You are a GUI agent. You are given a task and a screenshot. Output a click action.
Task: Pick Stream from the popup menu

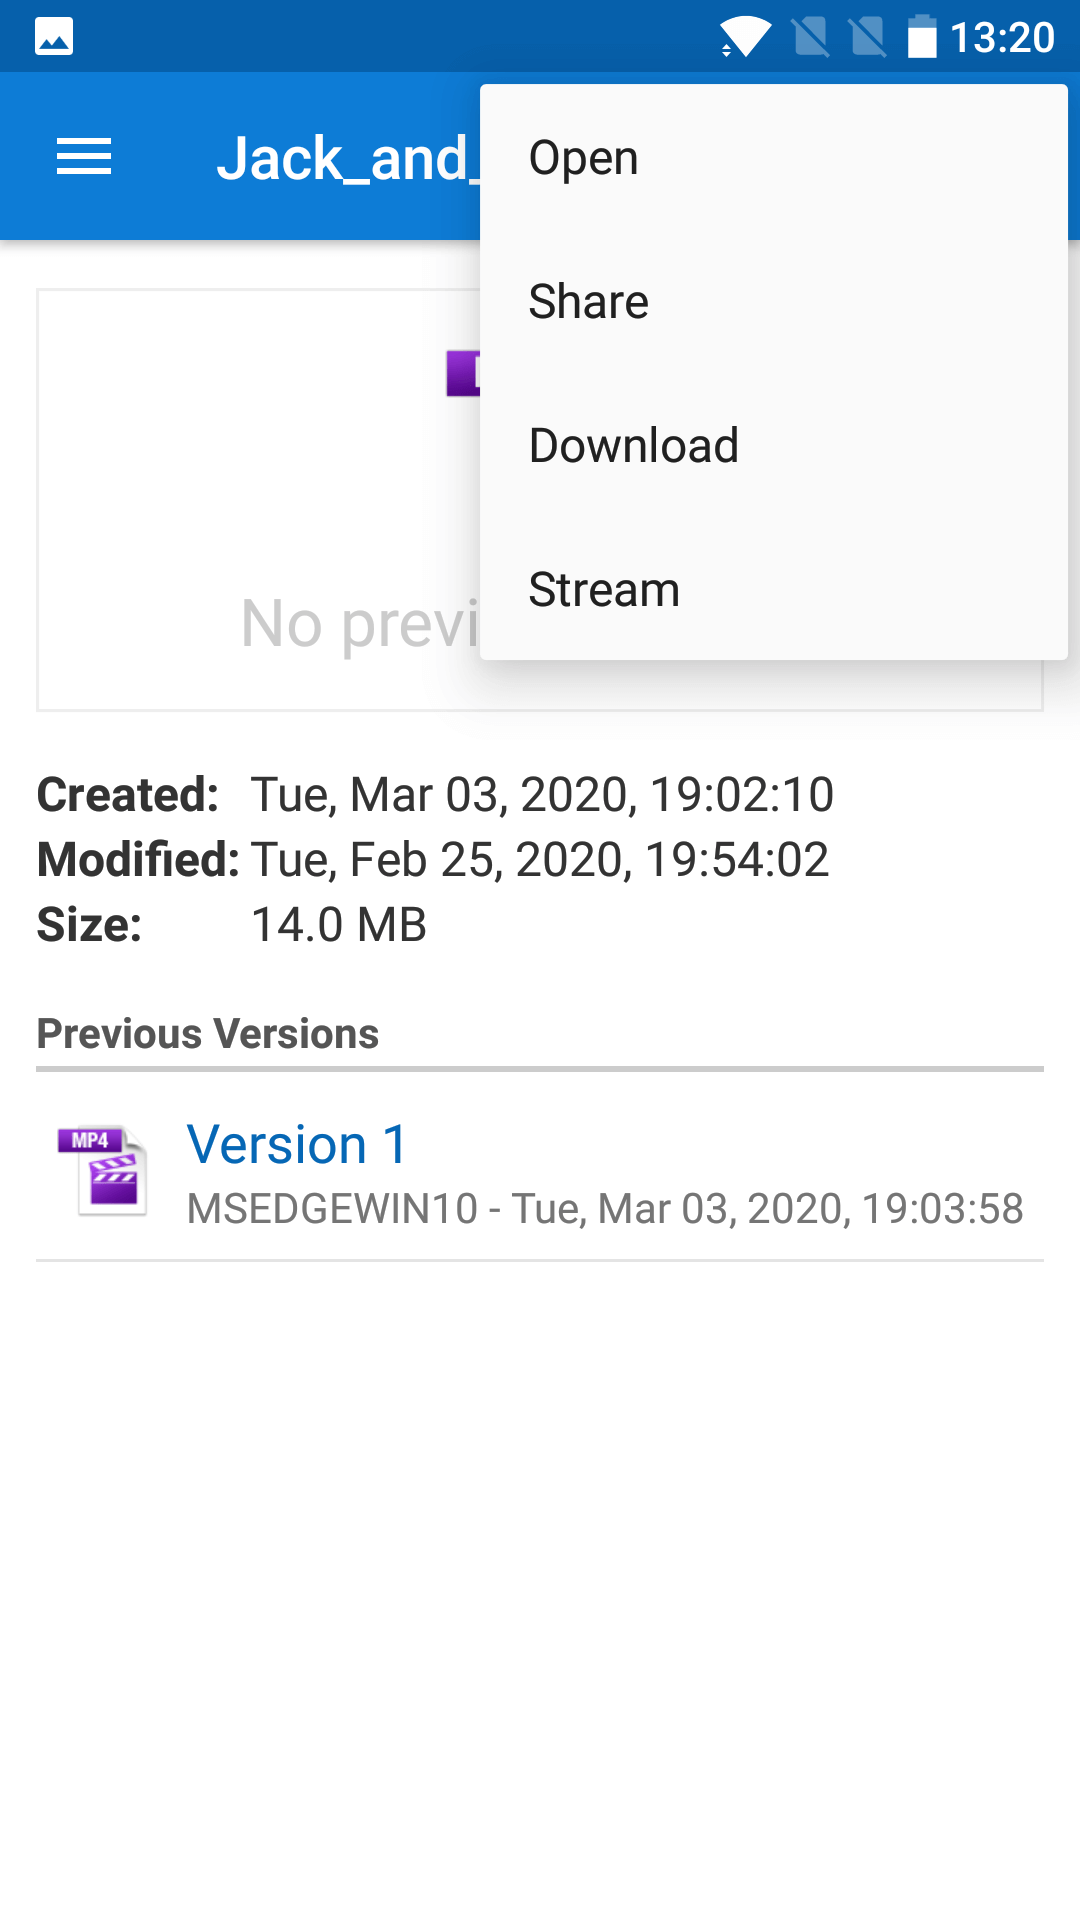[x=604, y=590]
